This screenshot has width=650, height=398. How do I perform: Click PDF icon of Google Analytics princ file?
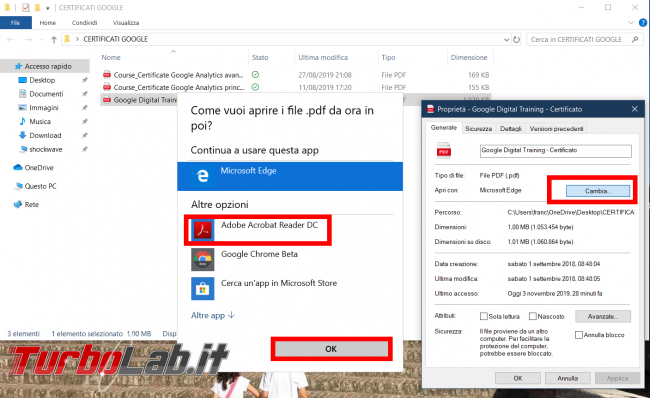click(107, 87)
